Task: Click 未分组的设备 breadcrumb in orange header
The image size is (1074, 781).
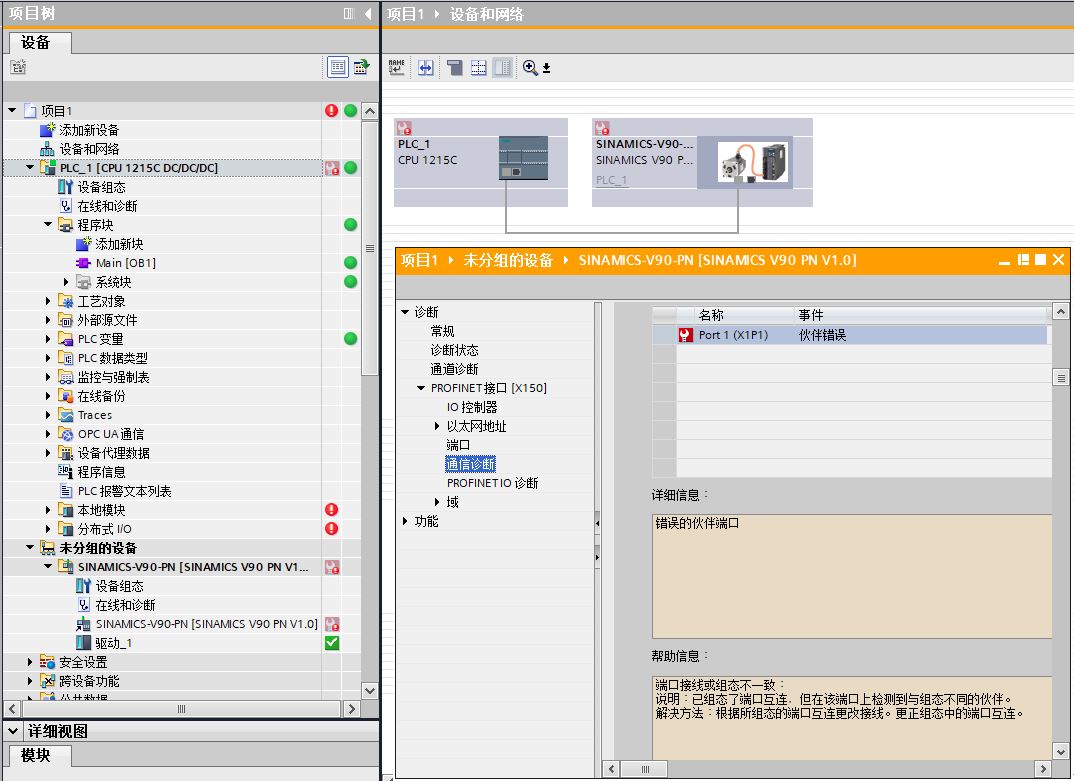Action: (x=508, y=260)
